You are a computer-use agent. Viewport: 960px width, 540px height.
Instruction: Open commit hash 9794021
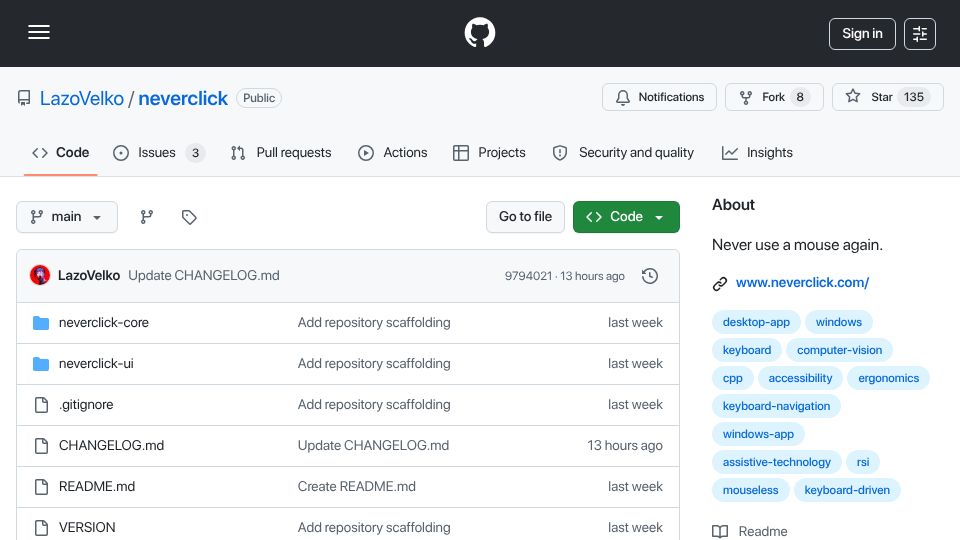coord(528,276)
